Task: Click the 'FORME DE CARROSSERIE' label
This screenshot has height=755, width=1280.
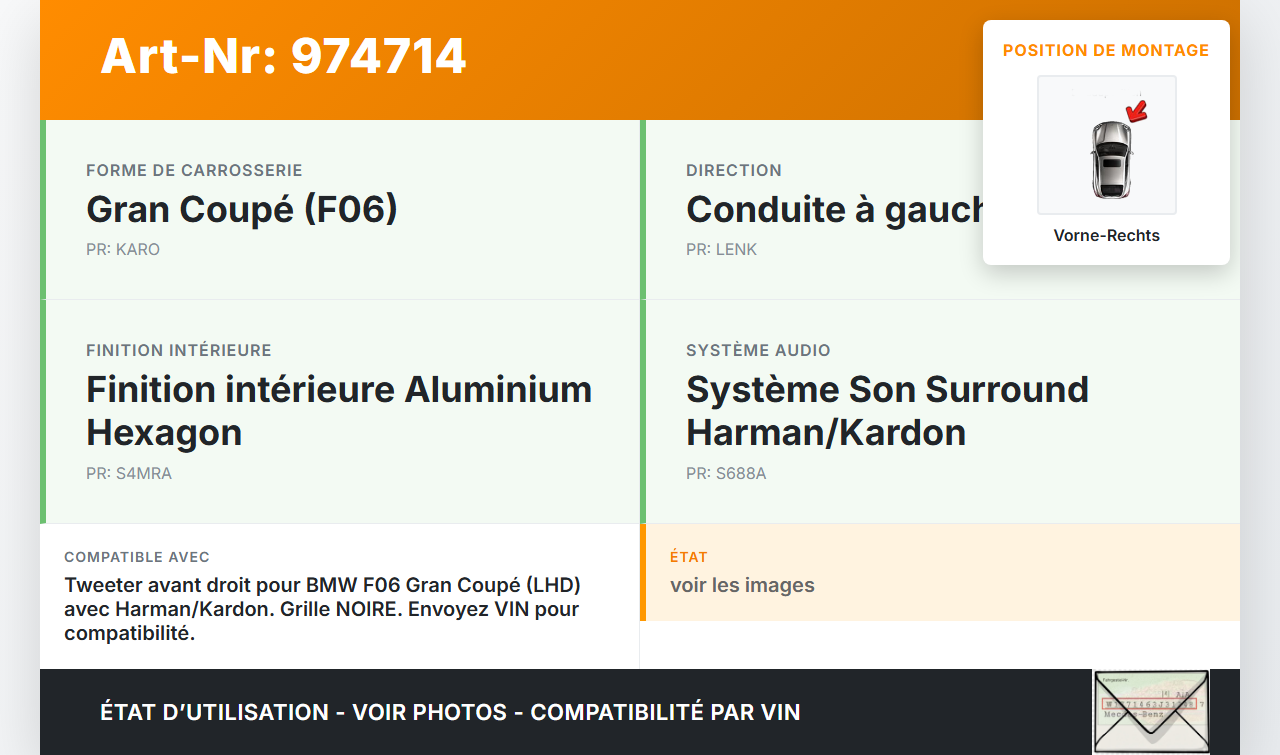Action: [194, 170]
